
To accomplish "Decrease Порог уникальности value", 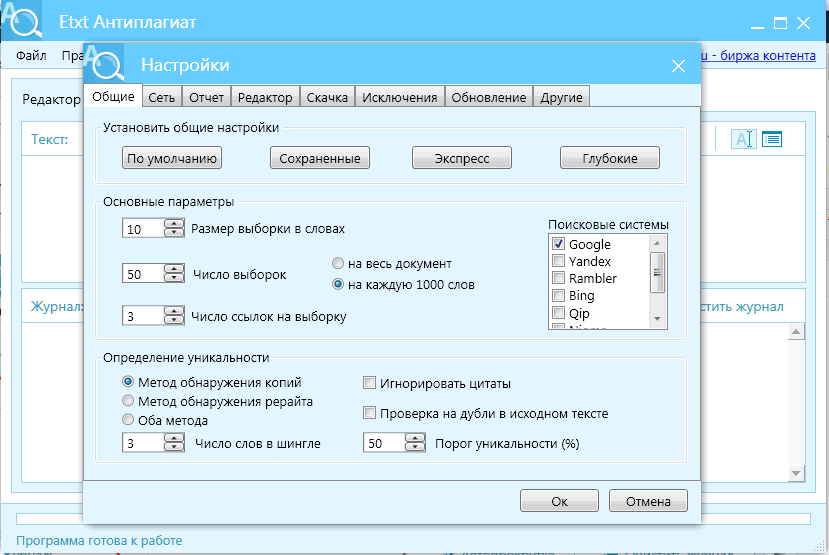I will coord(415,447).
